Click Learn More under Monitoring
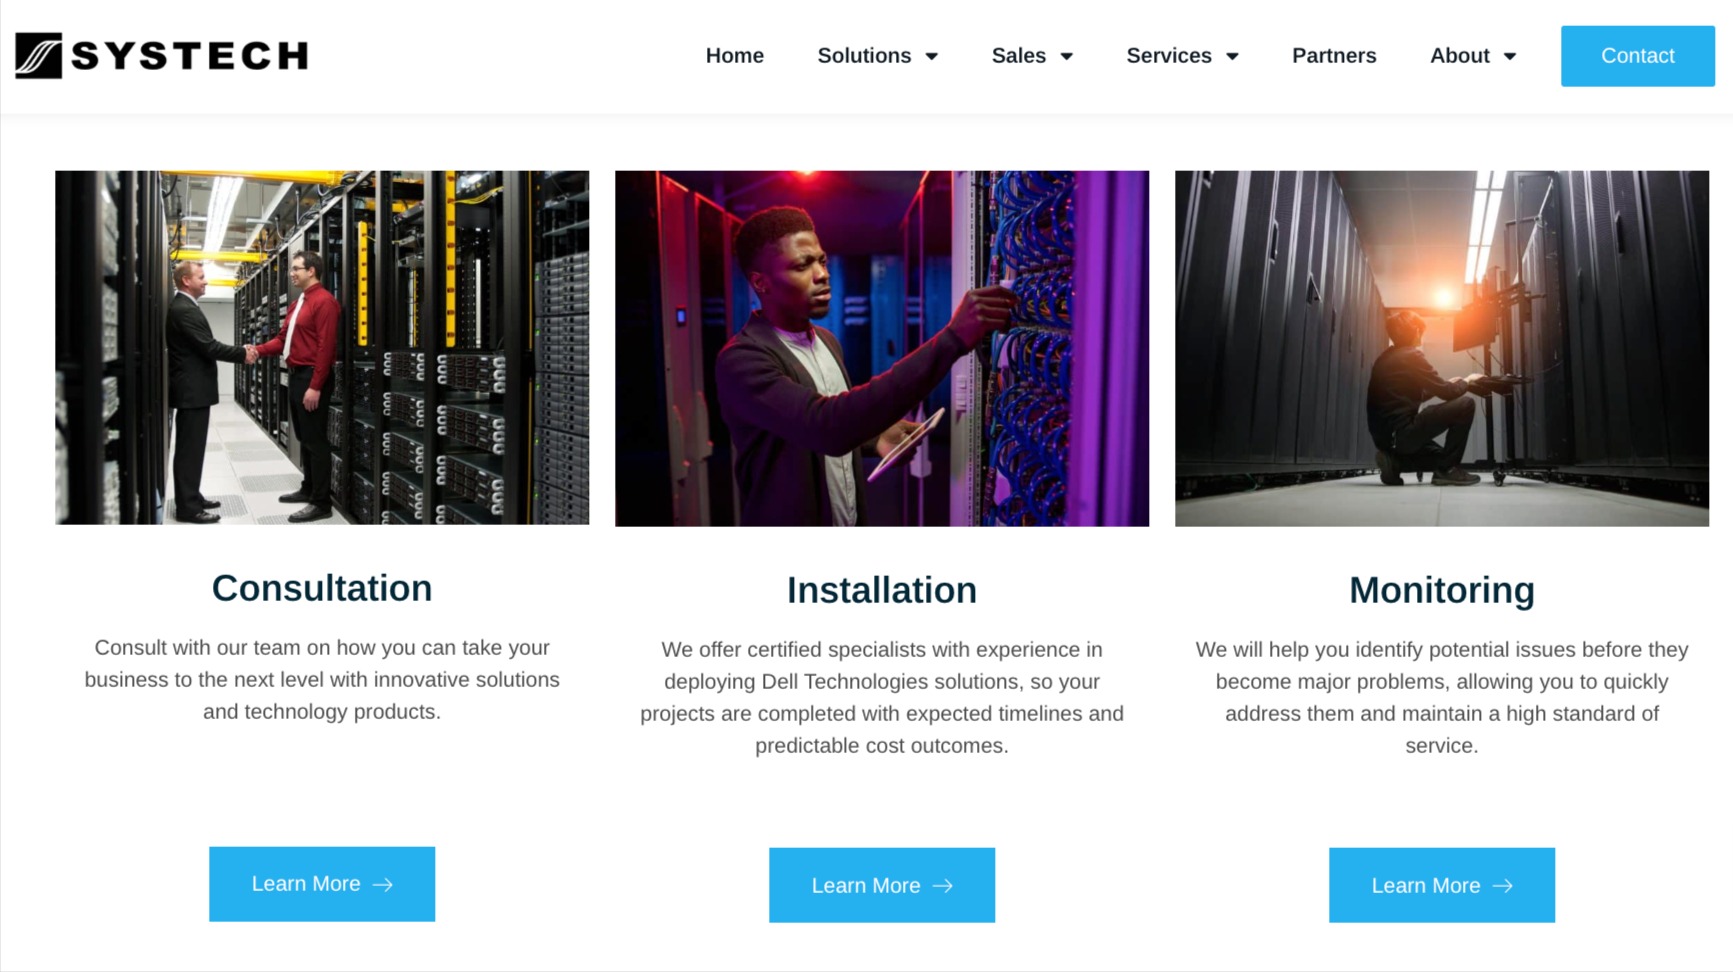Screen dimensions: 1733x972 click(x=1441, y=885)
